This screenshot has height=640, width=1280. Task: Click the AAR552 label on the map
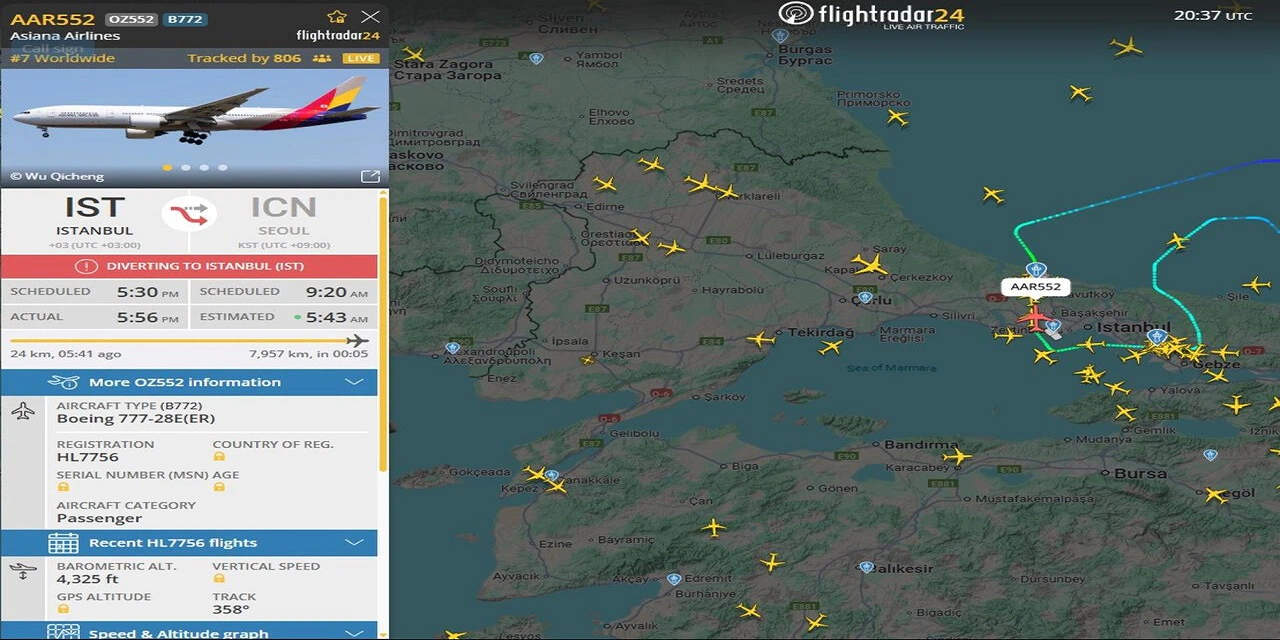[x=1035, y=287]
